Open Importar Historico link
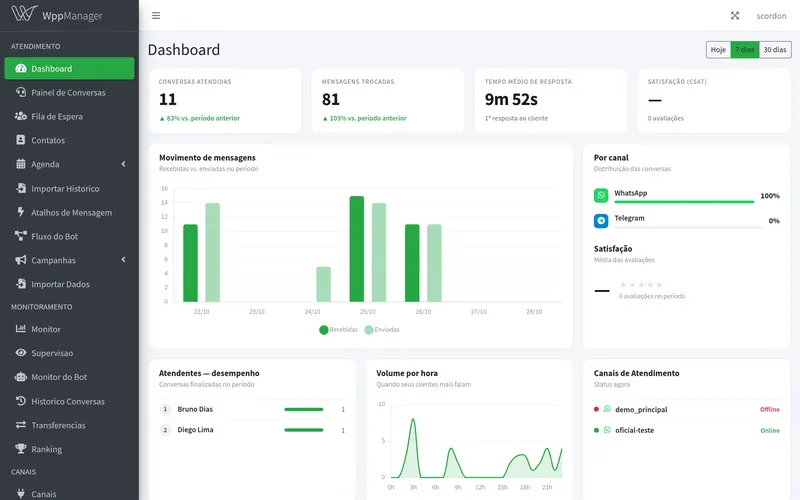The width and height of the screenshot is (800, 500). click(x=69, y=188)
